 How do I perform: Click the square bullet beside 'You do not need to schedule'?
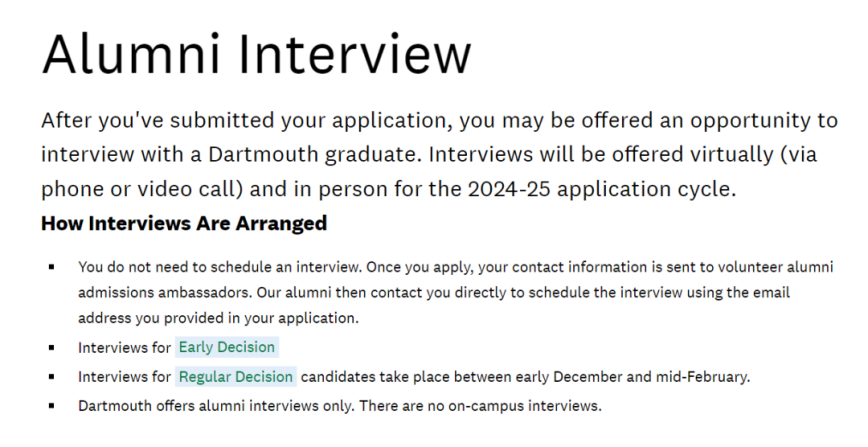coord(51,267)
